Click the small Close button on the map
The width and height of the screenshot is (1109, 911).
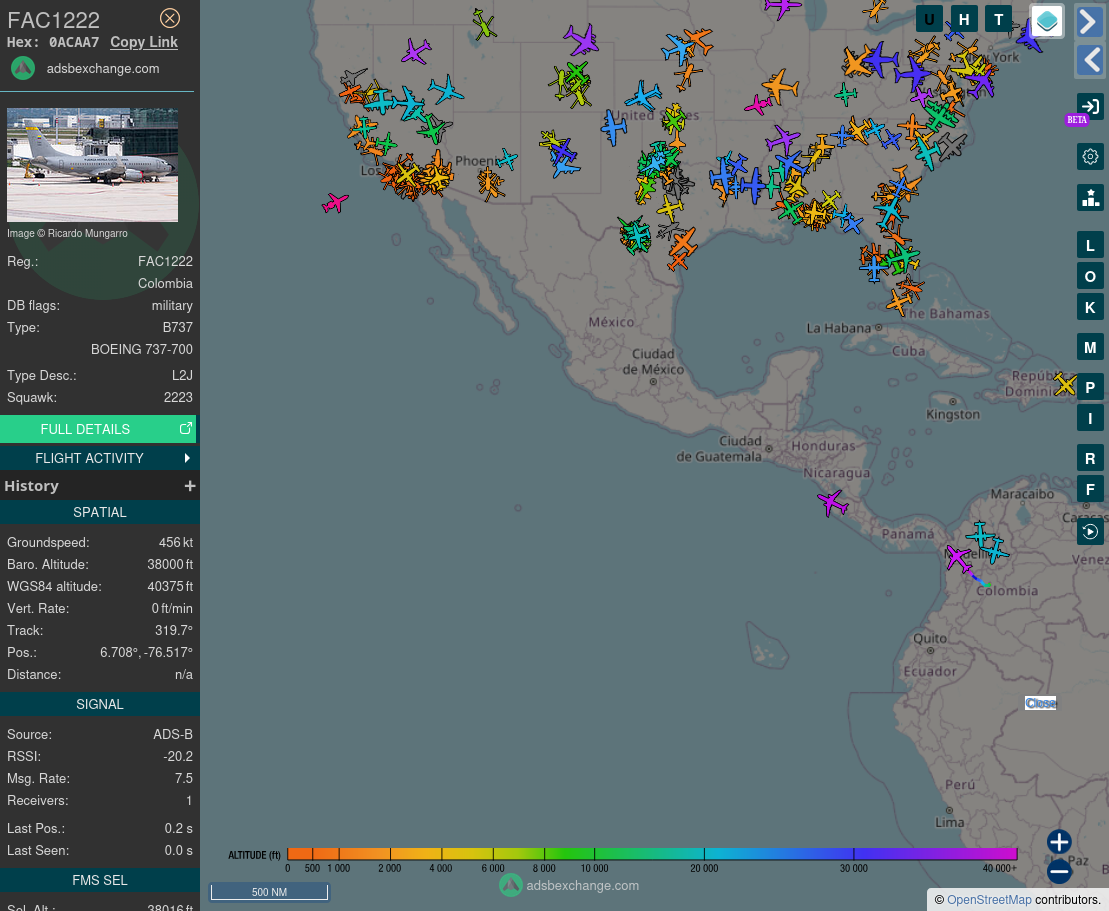pyautogui.click(x=1040, y=703)
